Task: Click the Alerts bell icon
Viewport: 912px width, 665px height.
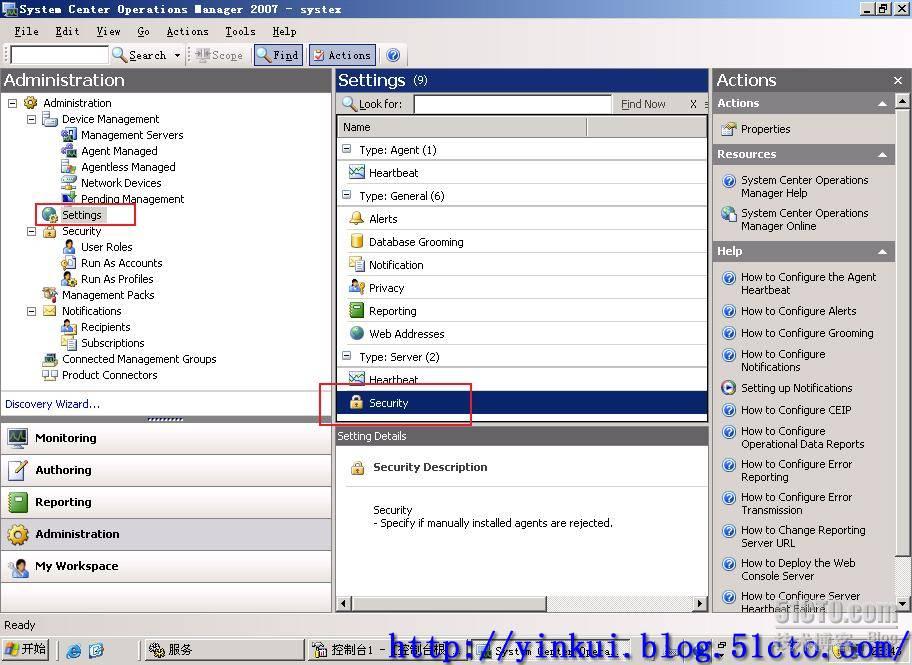Action: pyautogui.click(x=356, y=219)
